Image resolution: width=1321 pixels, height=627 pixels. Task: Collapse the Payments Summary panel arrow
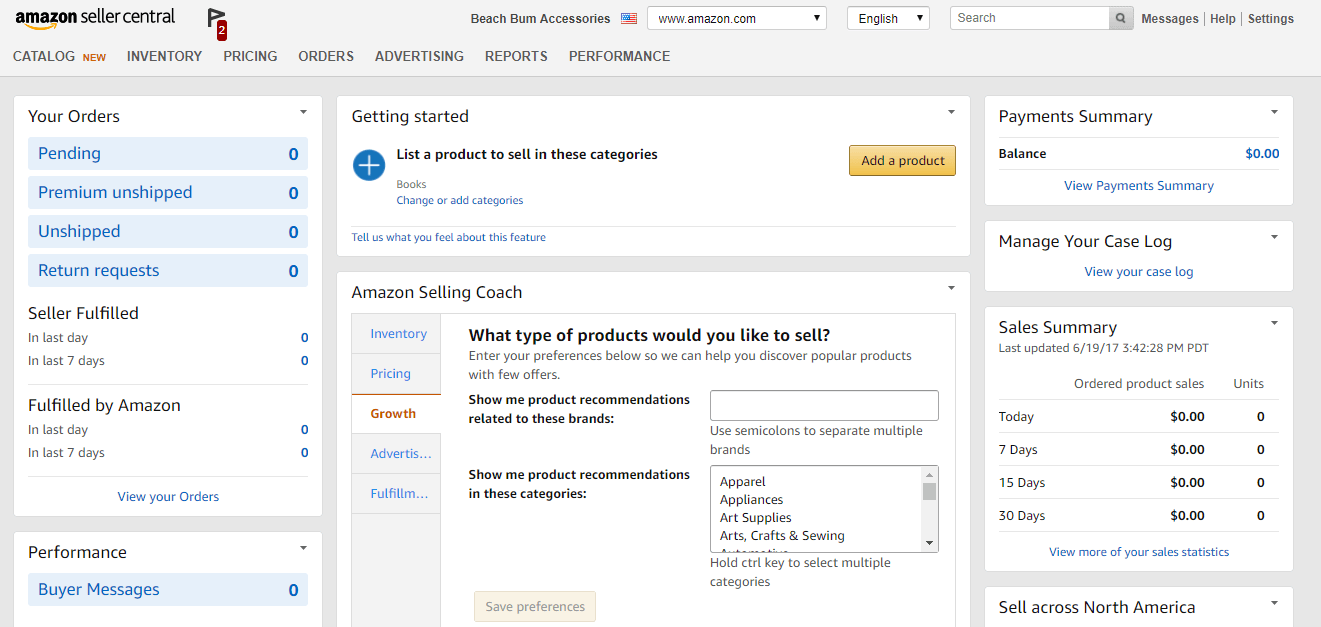(x=1274, y=112)
